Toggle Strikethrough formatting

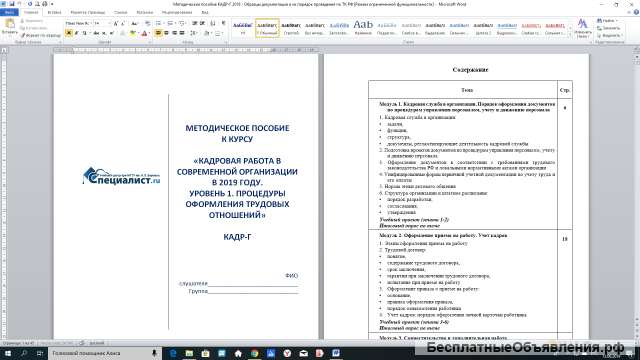[x=96, y=33]
